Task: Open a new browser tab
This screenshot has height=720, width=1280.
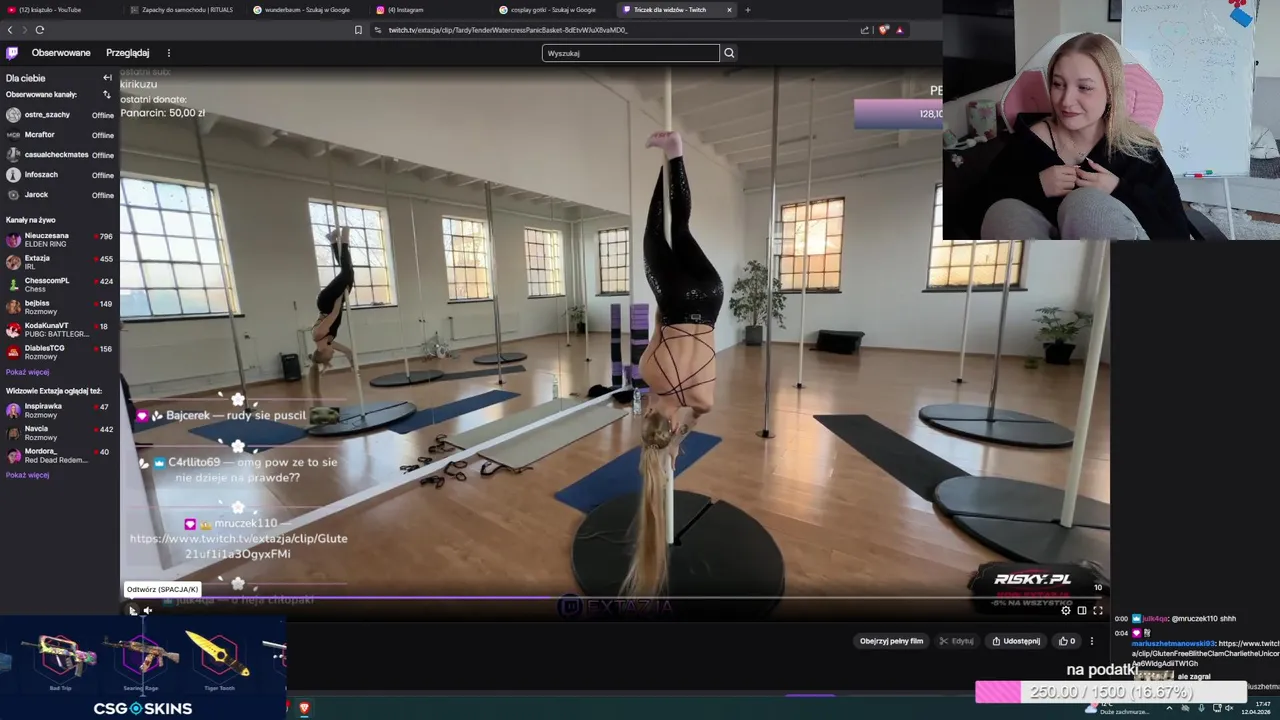Action: coord(748,10)
